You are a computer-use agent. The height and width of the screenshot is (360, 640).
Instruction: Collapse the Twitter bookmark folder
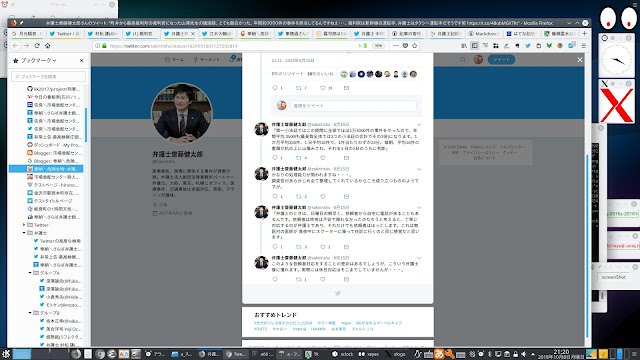24,225
